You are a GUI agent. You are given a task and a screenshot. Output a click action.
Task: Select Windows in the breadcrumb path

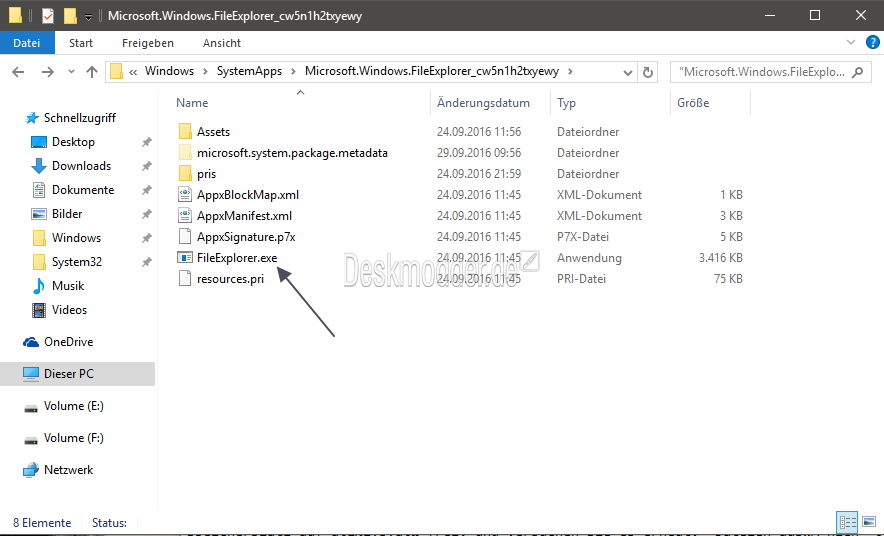coord(169,71)
